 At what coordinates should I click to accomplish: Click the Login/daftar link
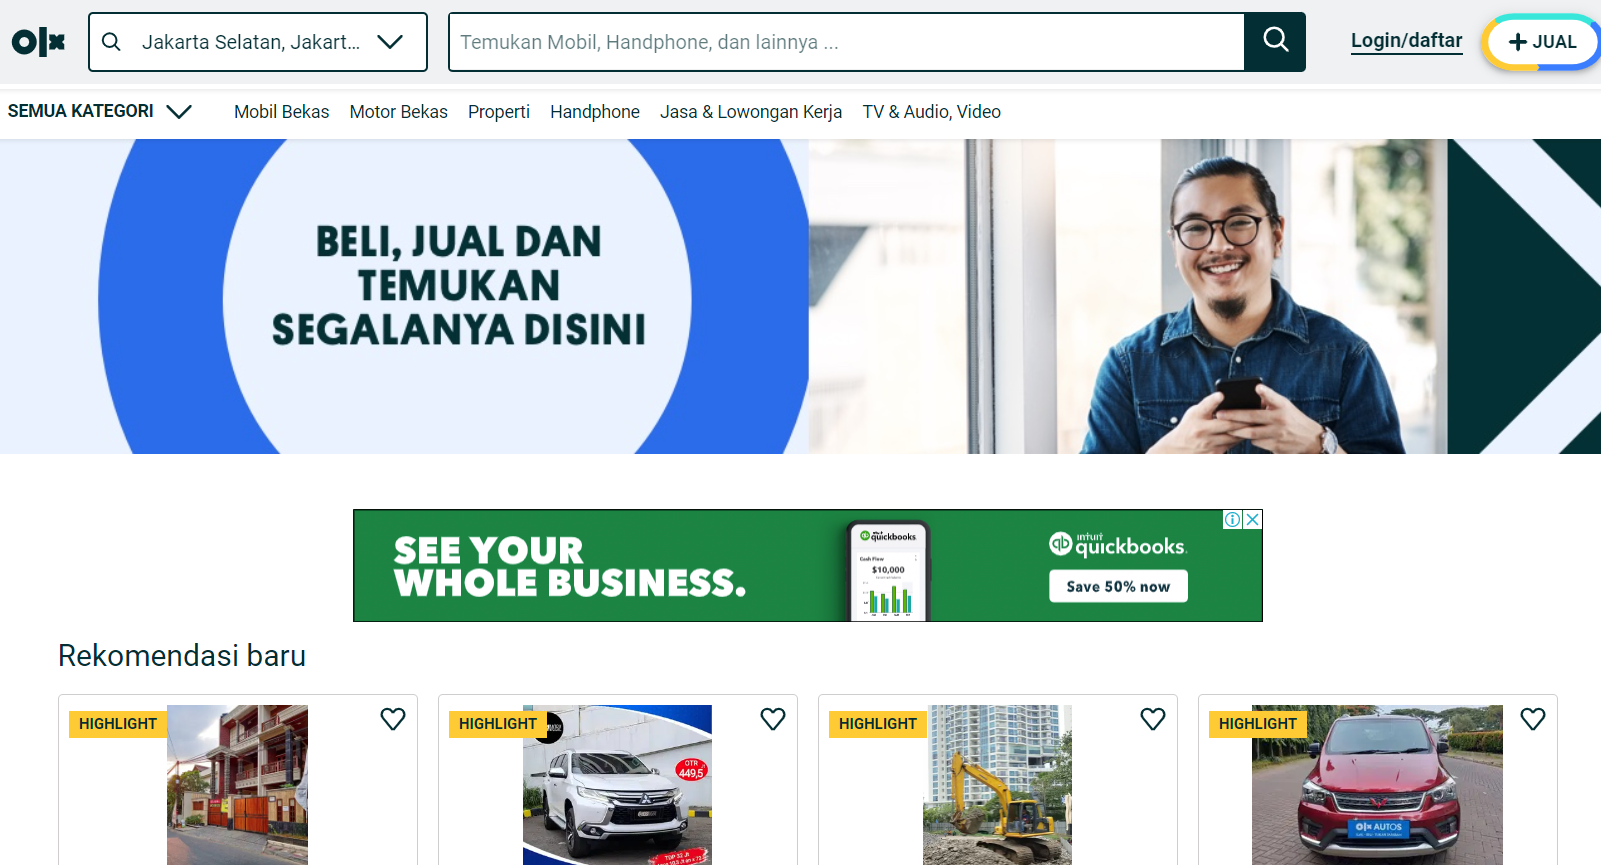pos(1406,41)
